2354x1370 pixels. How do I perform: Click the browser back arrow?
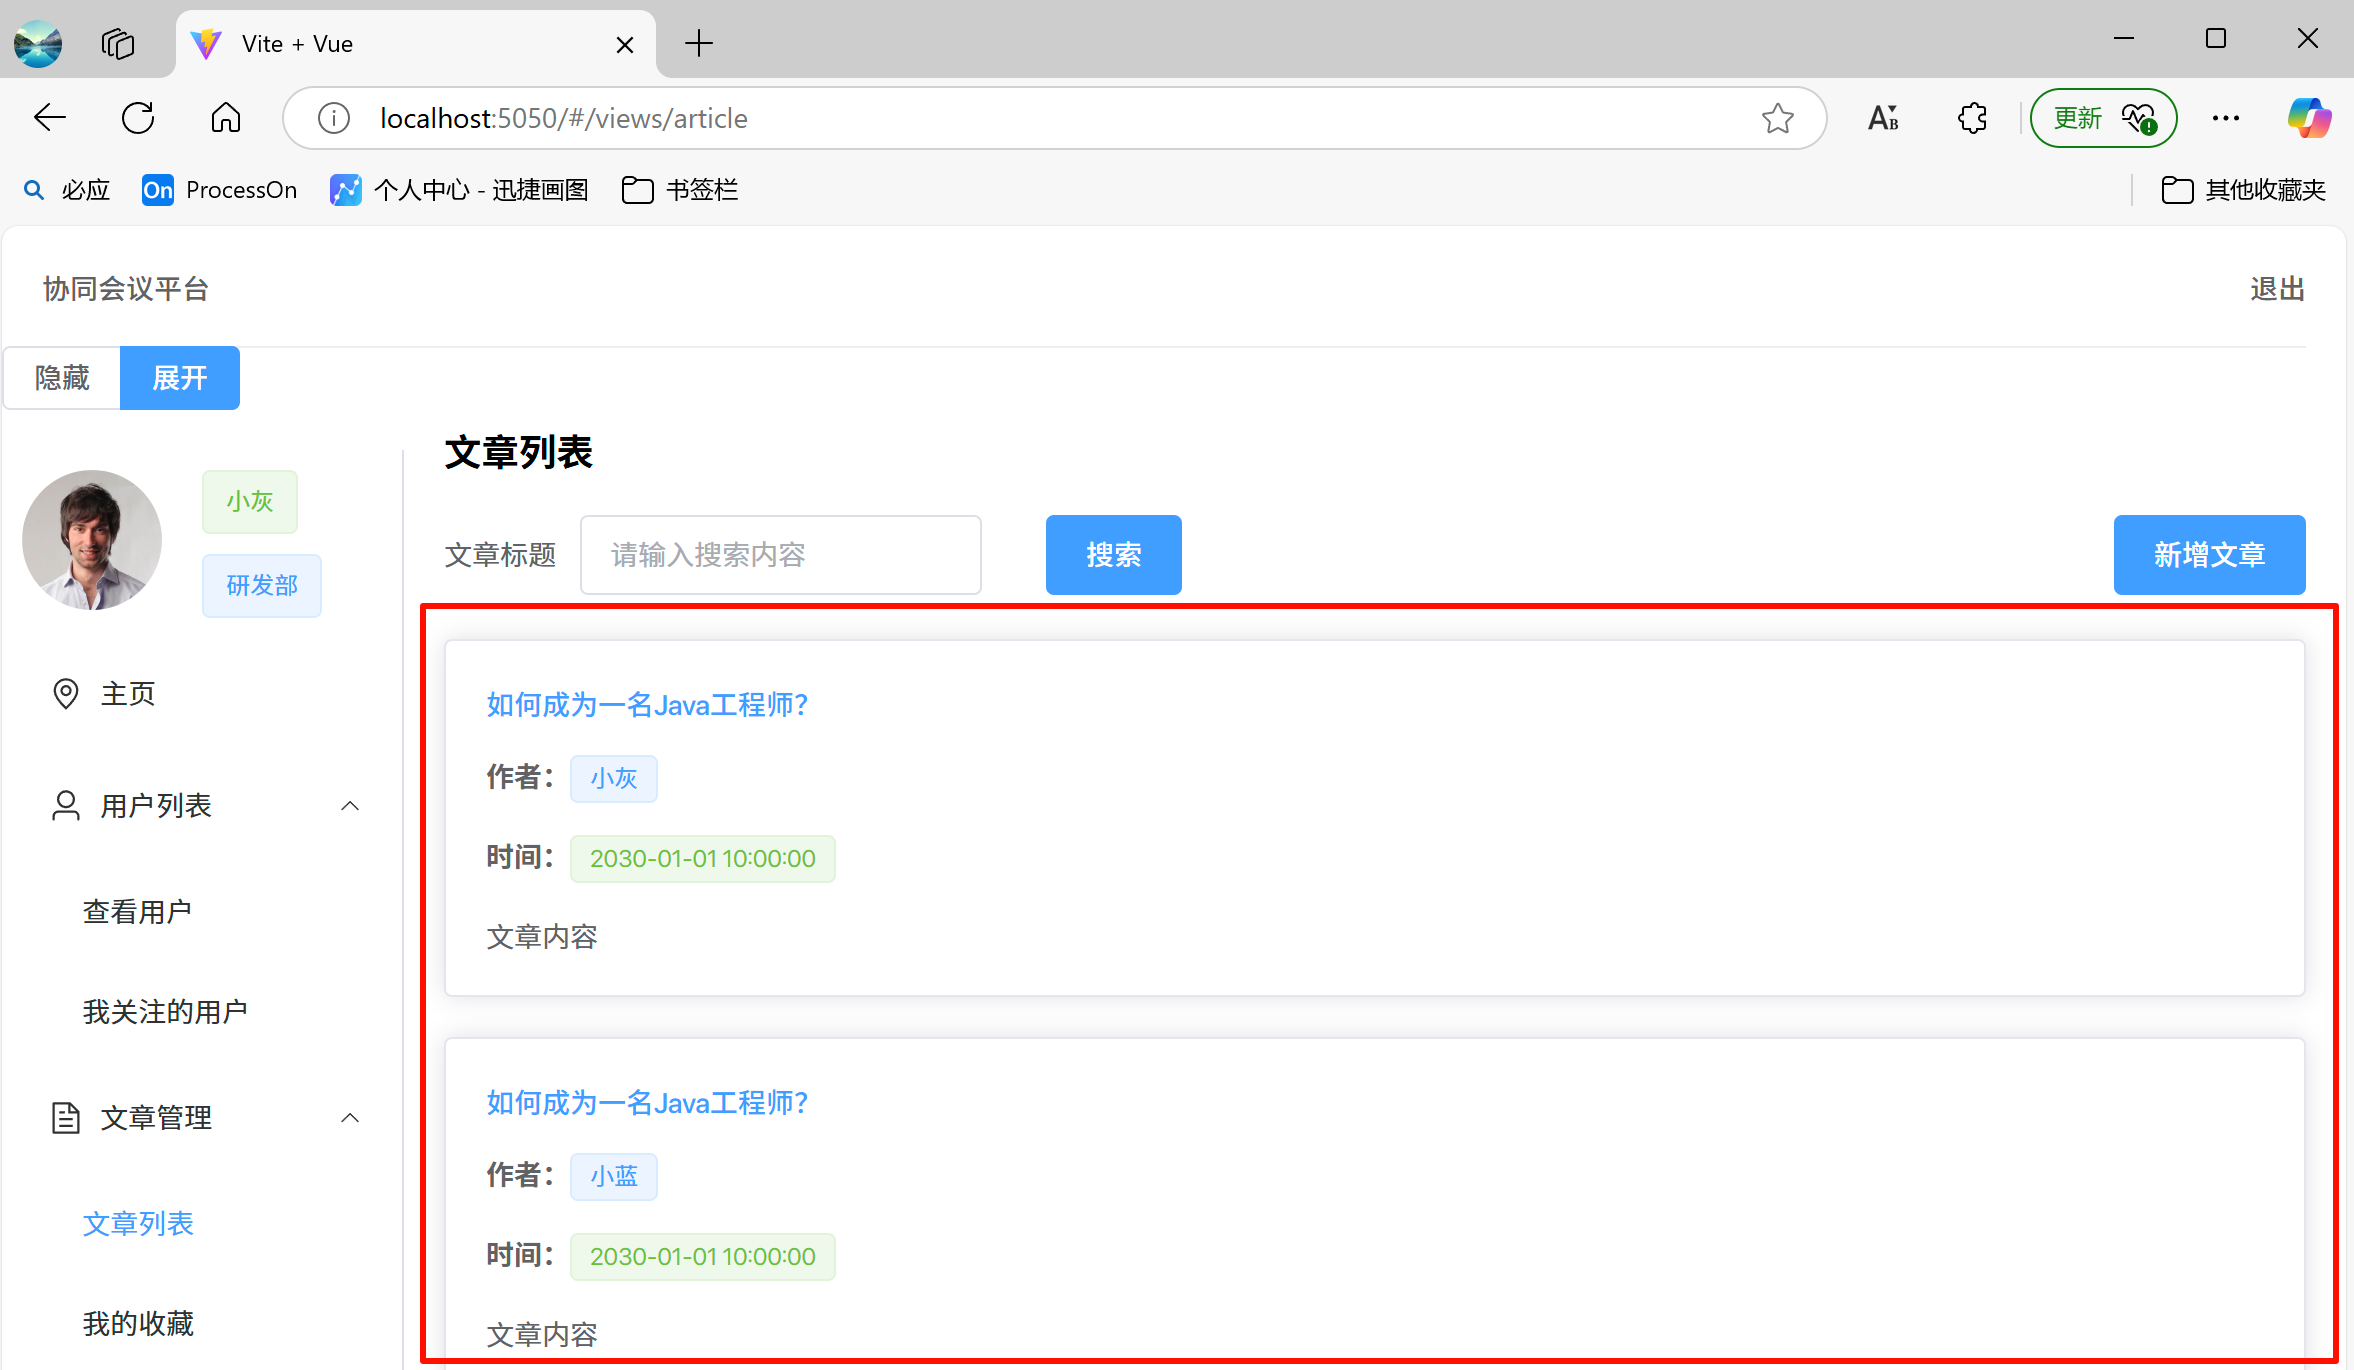coord(49,118)
